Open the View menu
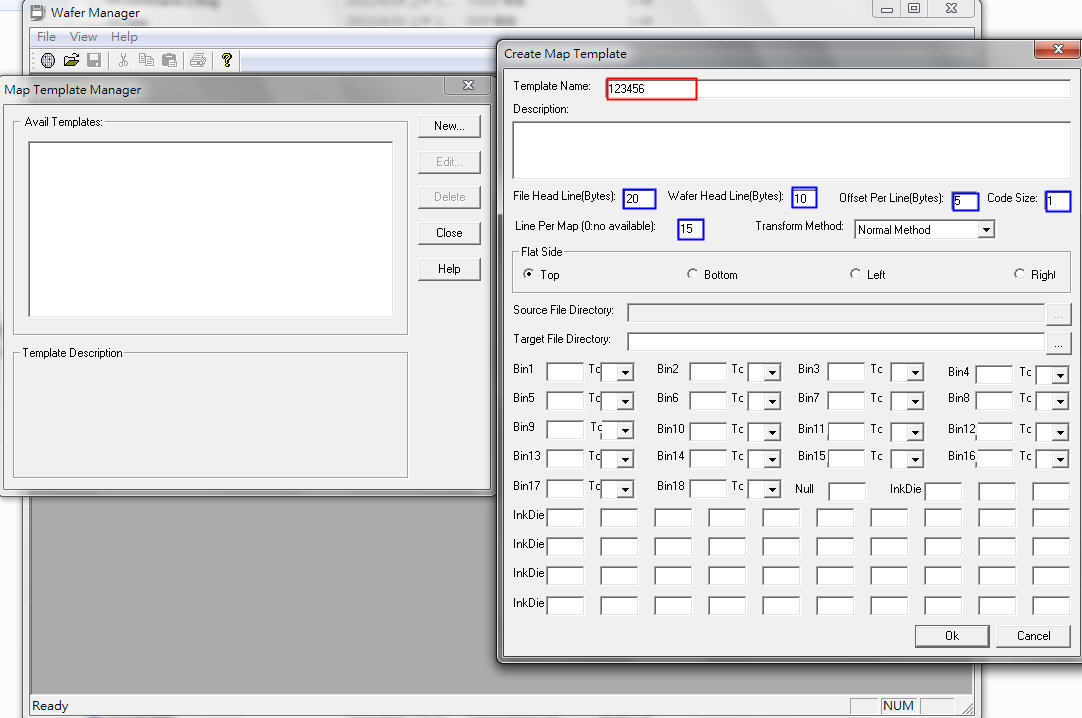 [x=83, y=37]
